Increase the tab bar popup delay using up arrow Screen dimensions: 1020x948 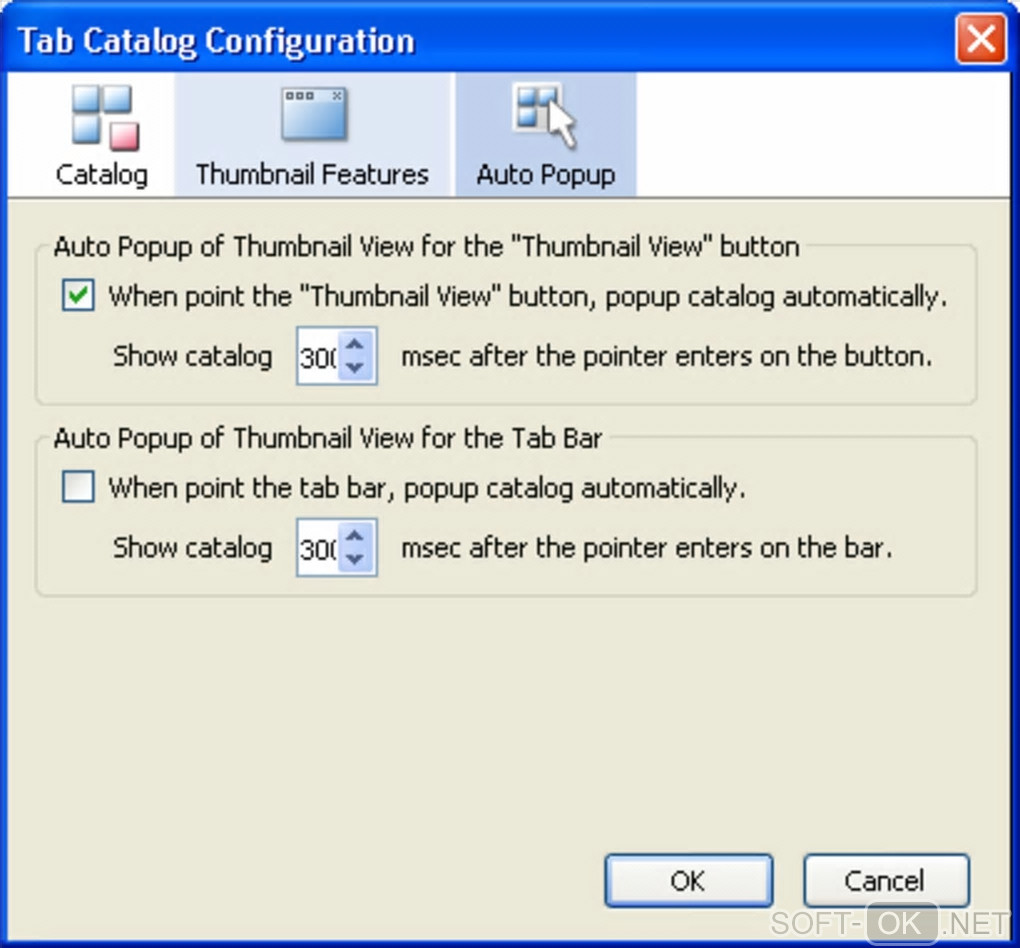(353, 535)
